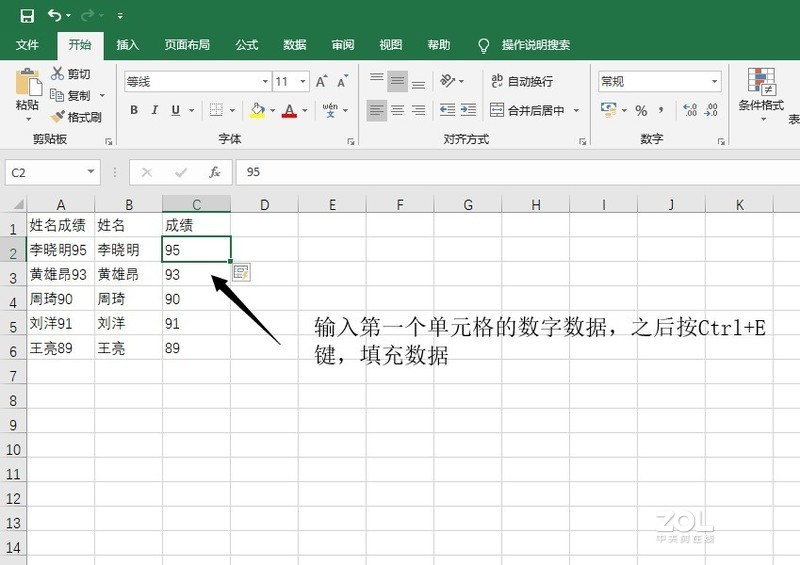
Task: Switch to the 审阅 ribbon tab
Action: pyautogui.click(x=343, y=45)
